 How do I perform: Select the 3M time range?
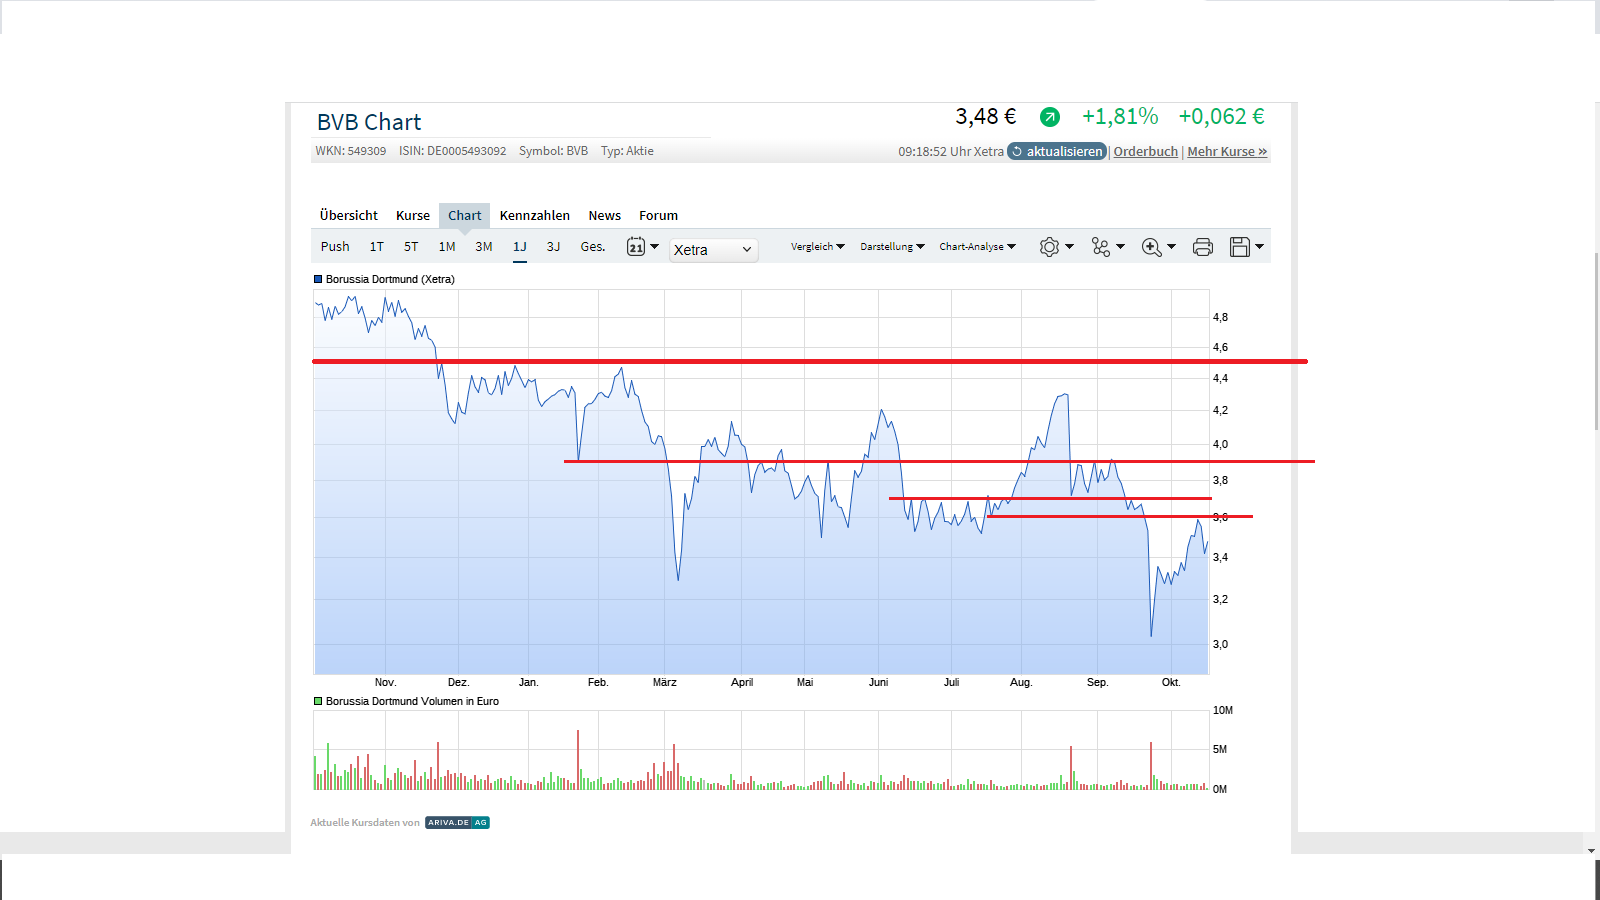[x=484, y=247]
